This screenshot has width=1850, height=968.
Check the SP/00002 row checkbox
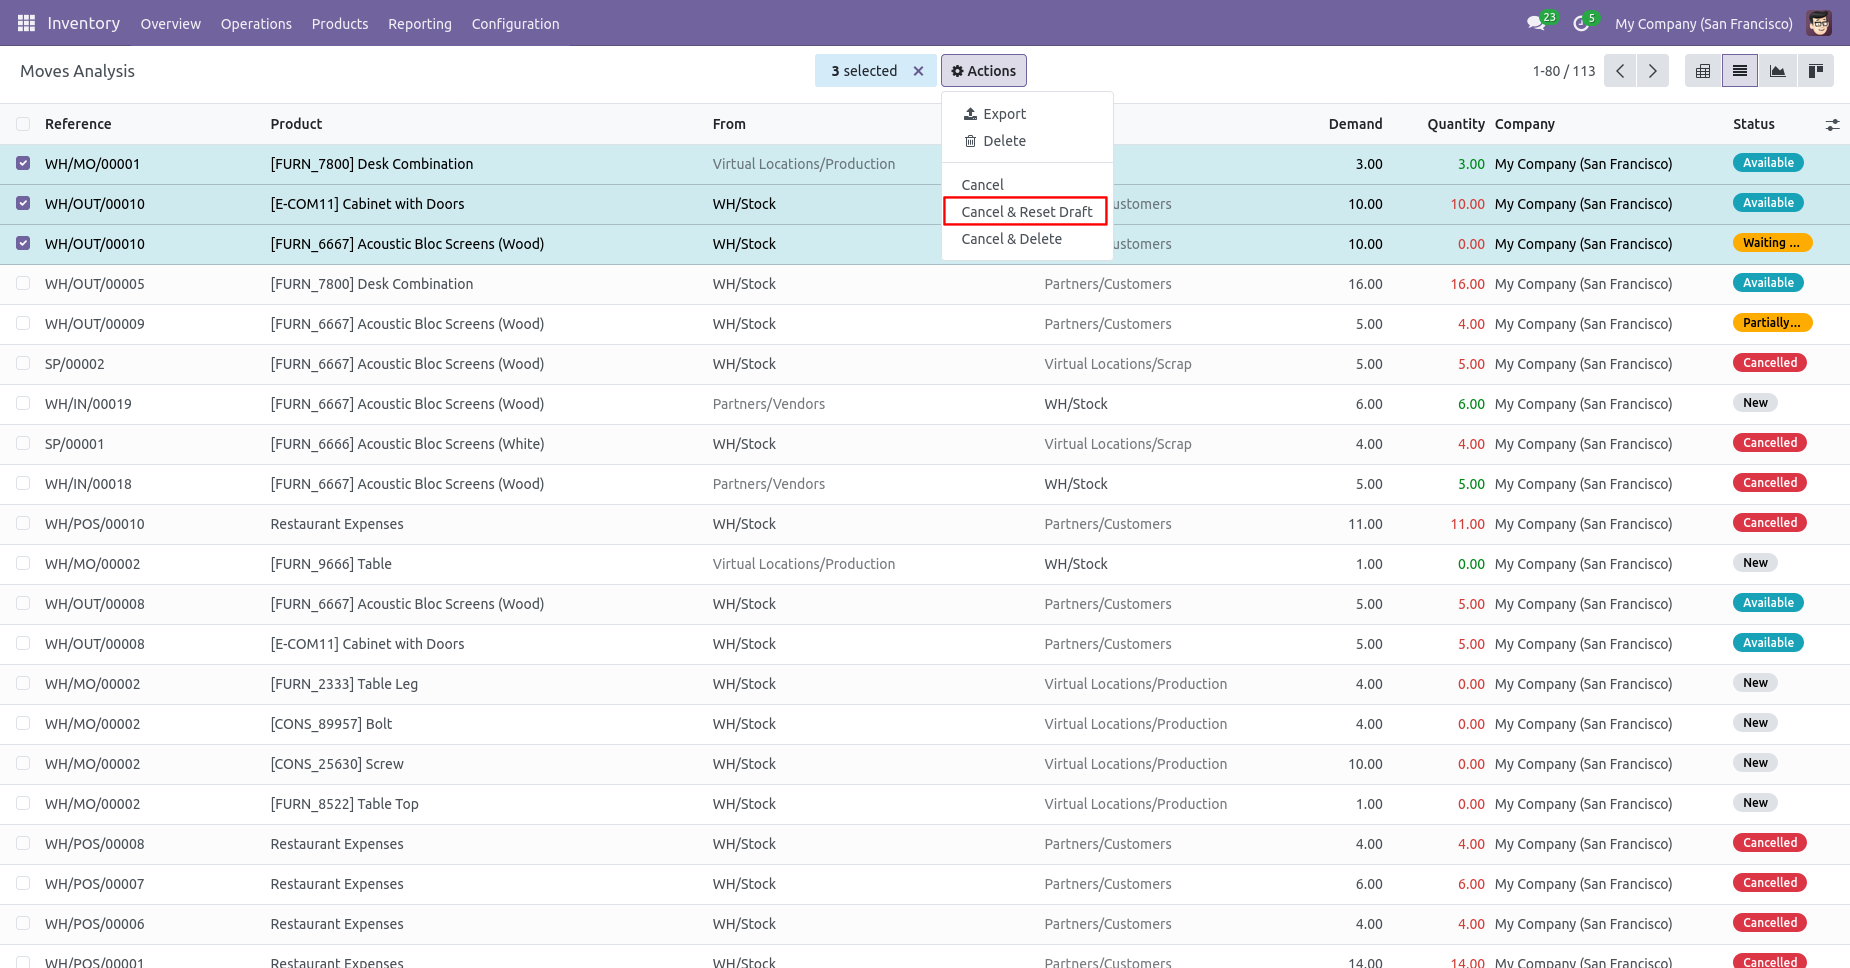click(23, 363)
